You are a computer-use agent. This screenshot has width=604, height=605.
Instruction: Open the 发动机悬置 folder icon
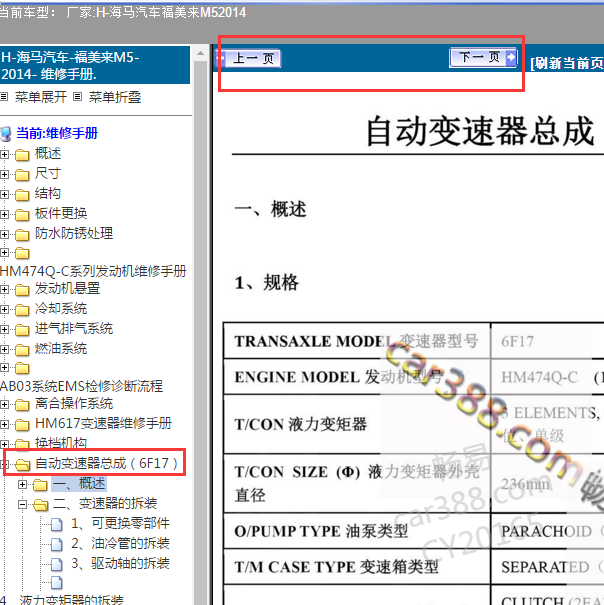[22, 290]
